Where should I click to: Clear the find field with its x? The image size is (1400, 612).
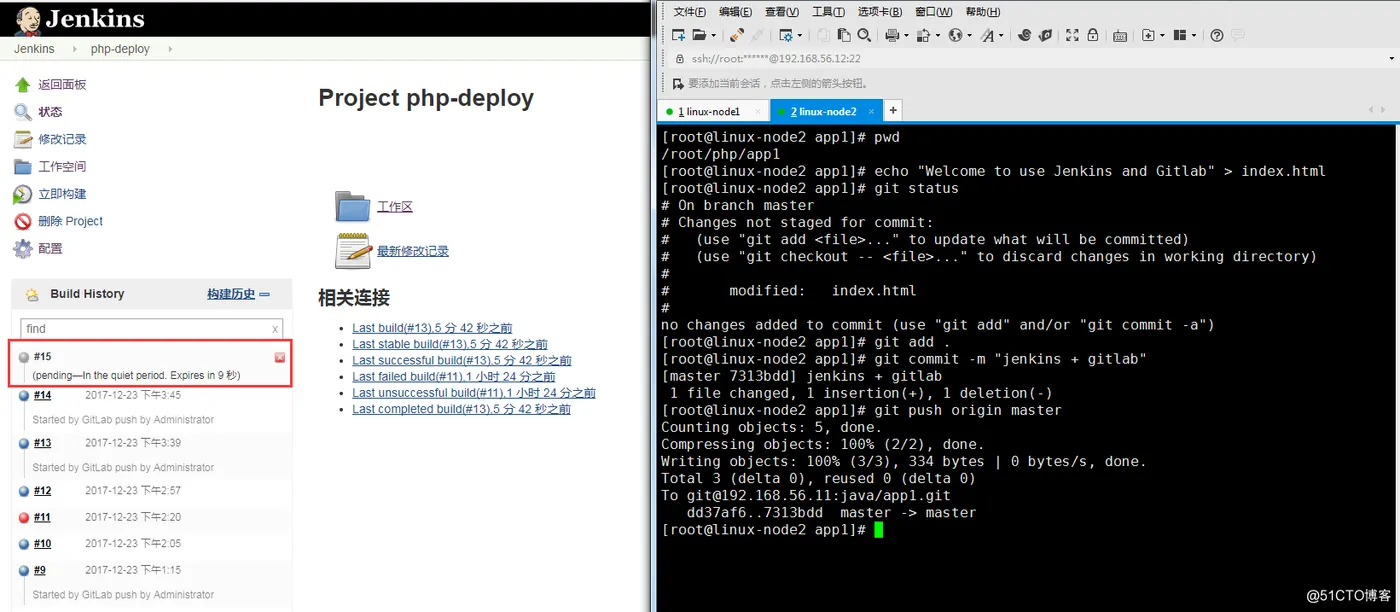[x=275, y=329]
